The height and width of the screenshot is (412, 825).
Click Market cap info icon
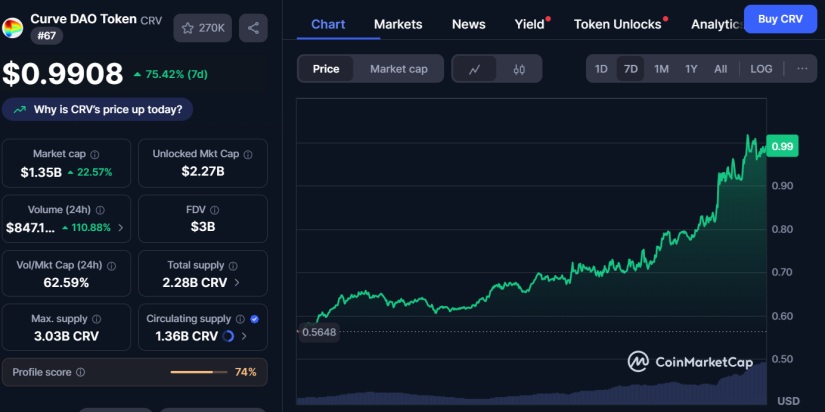95,155
